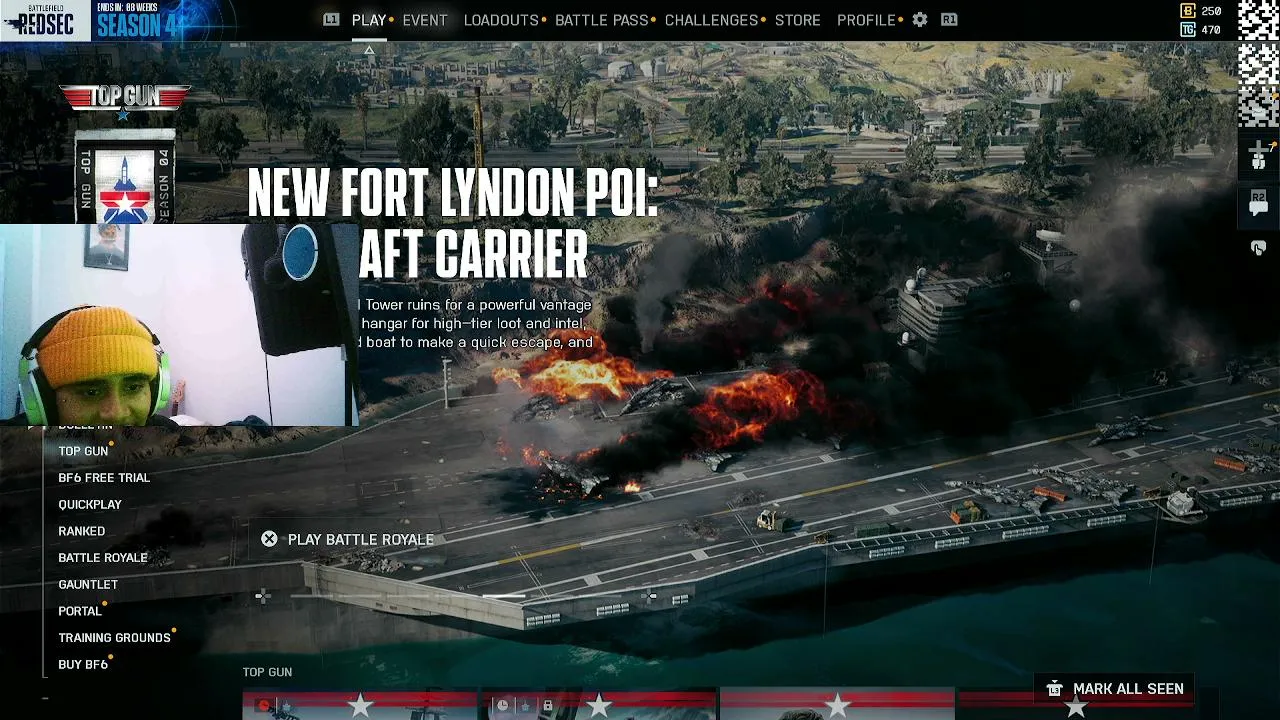Choose QUICKPLAY from the mode list

(90, 505)
